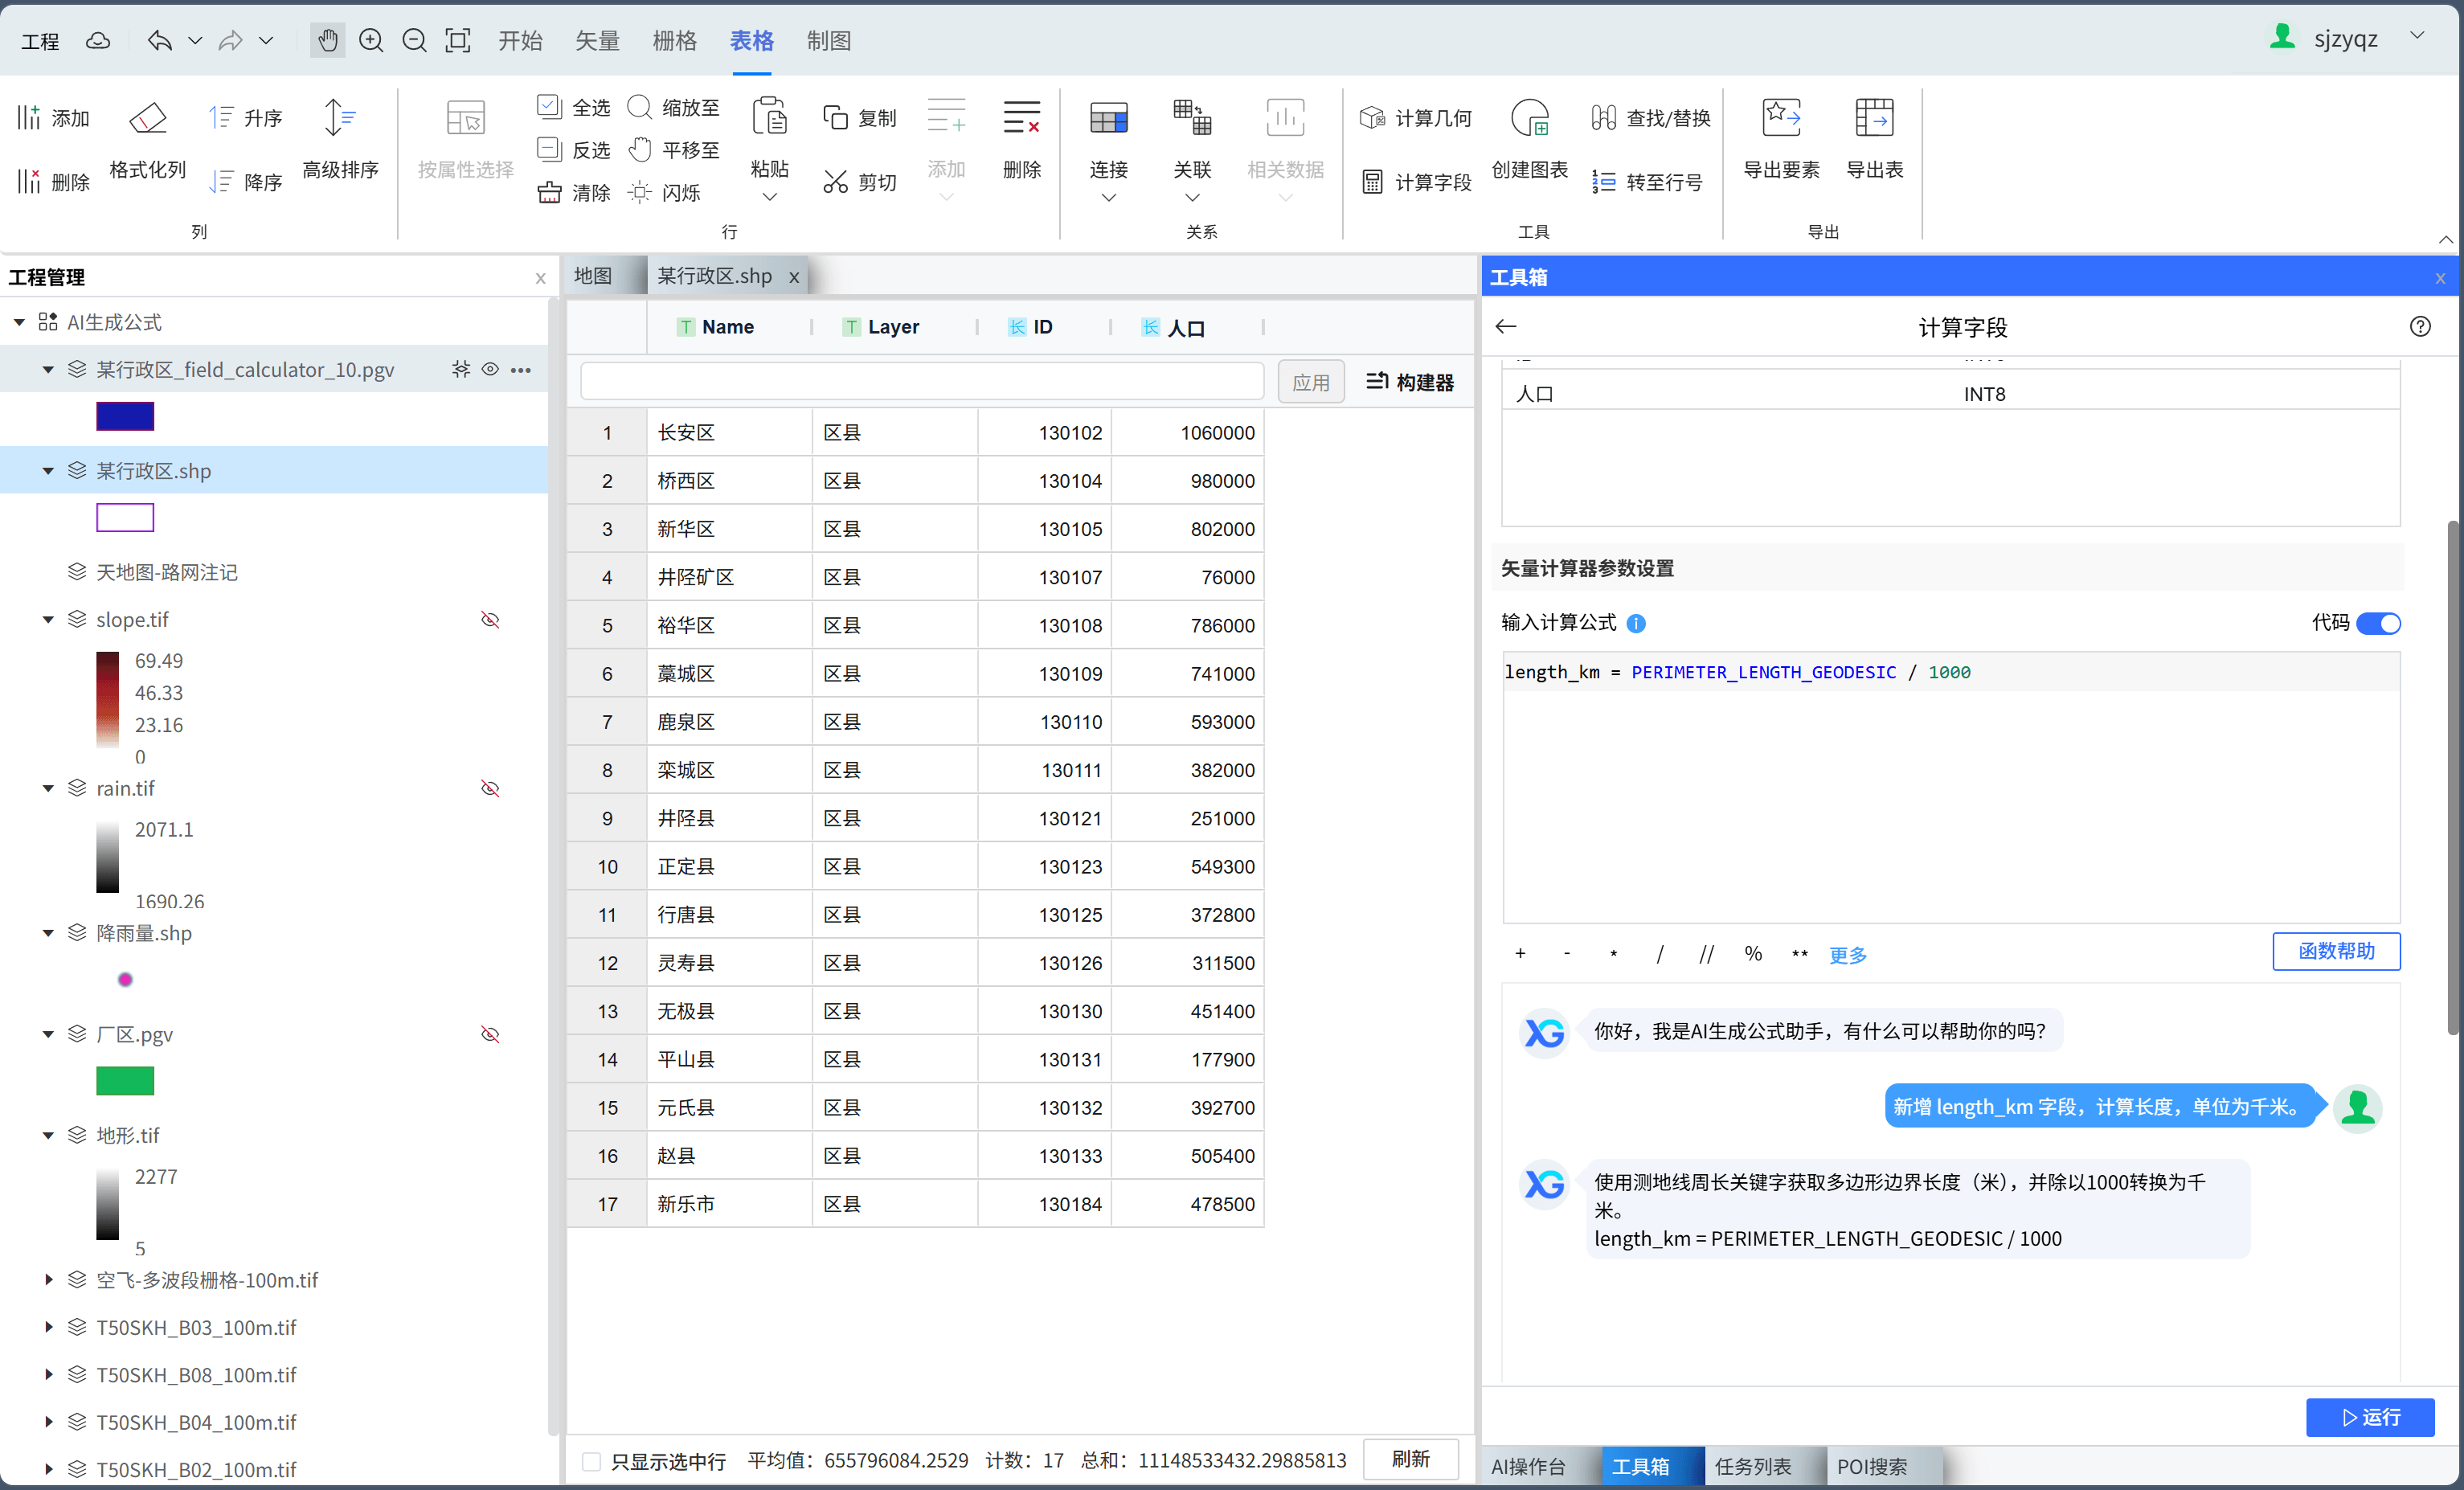
Task: Open the 粘贴 paste dropdown
Action: [769, 197]
